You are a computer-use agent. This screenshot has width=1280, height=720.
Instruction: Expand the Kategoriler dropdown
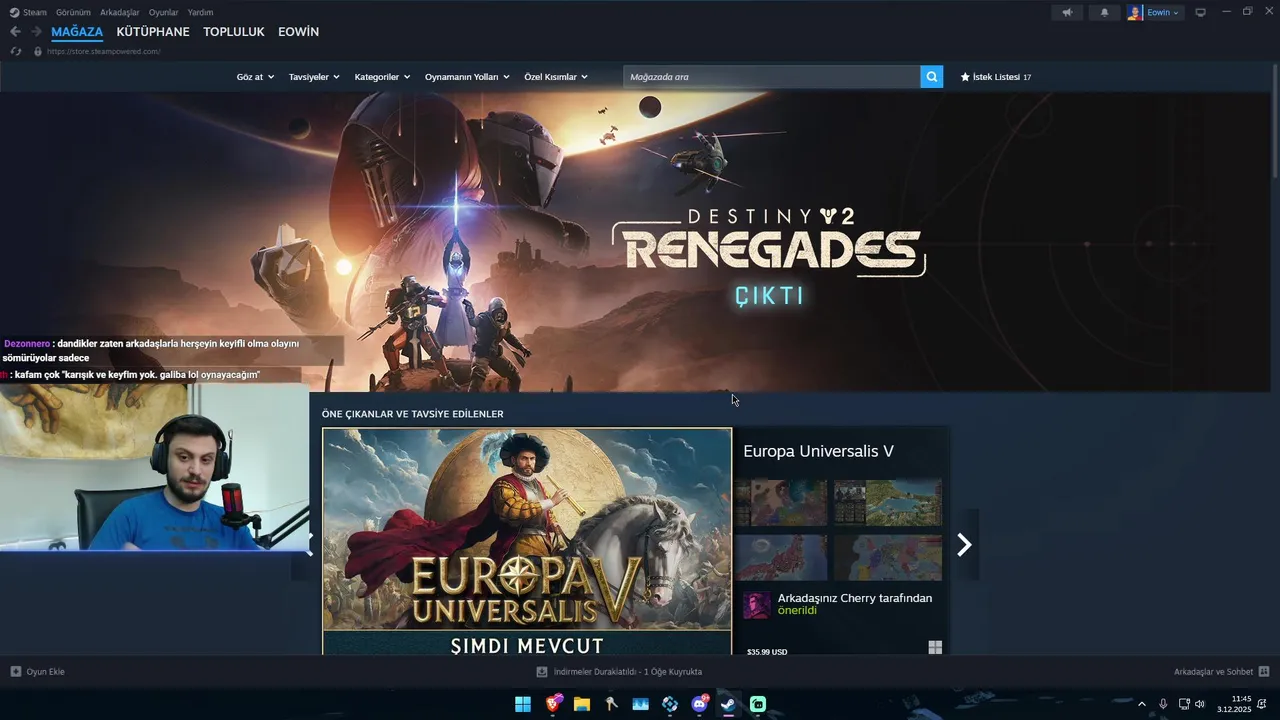(x=382, y=77)
